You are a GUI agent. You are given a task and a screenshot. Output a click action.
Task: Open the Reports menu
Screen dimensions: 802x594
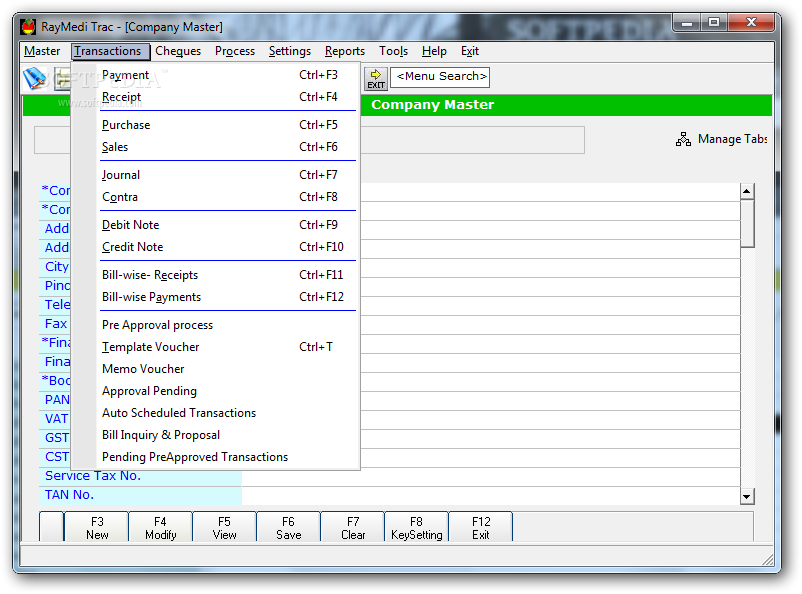click(x=345, y=51)
